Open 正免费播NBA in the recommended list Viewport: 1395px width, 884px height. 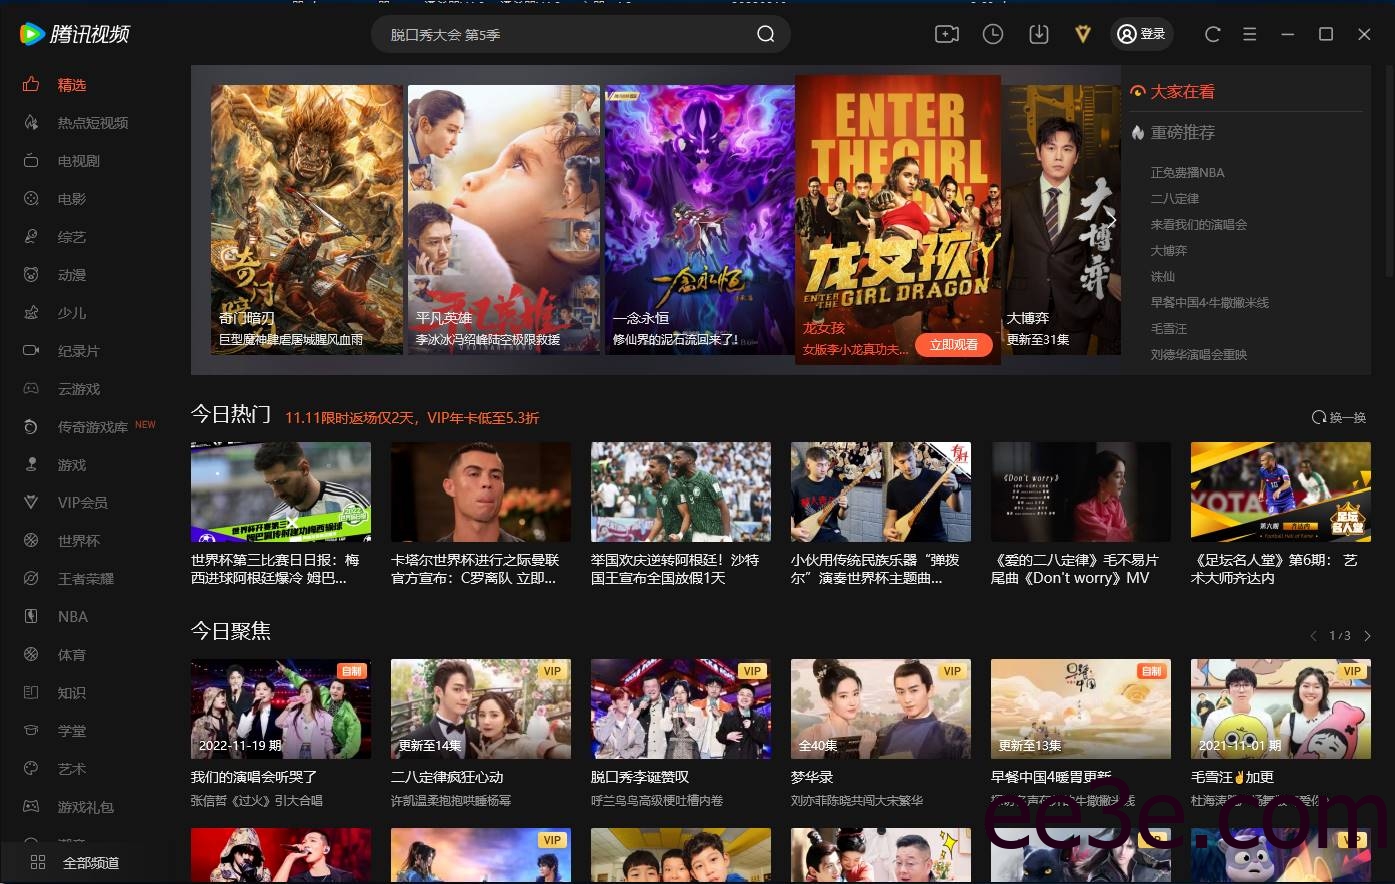pos(1187,173)
